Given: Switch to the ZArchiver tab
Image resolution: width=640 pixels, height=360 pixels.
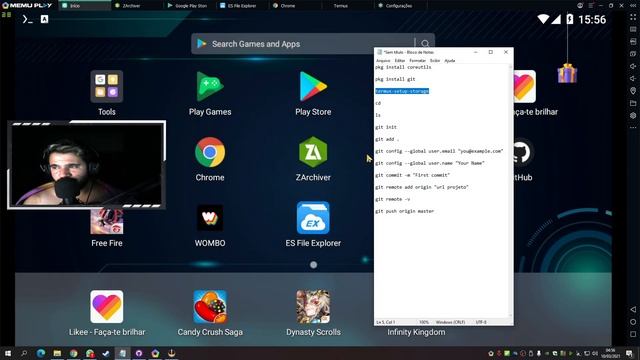Looking at the screenshot, I should click(x=137, y=6).
